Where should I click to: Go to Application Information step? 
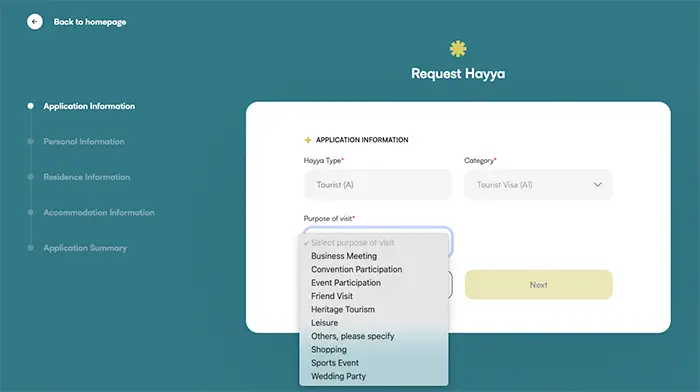coord(89,106)
